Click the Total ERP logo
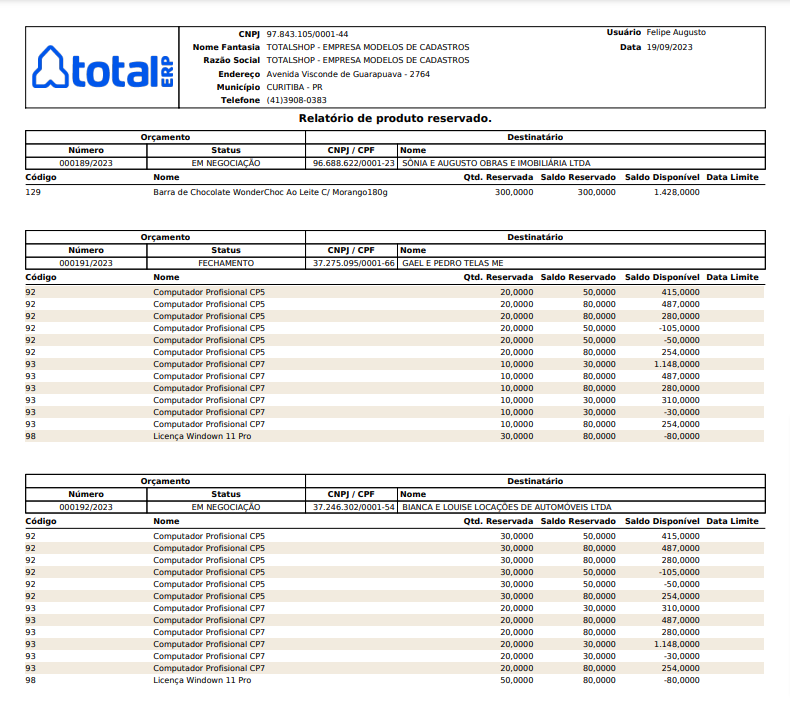 (103, 67)
